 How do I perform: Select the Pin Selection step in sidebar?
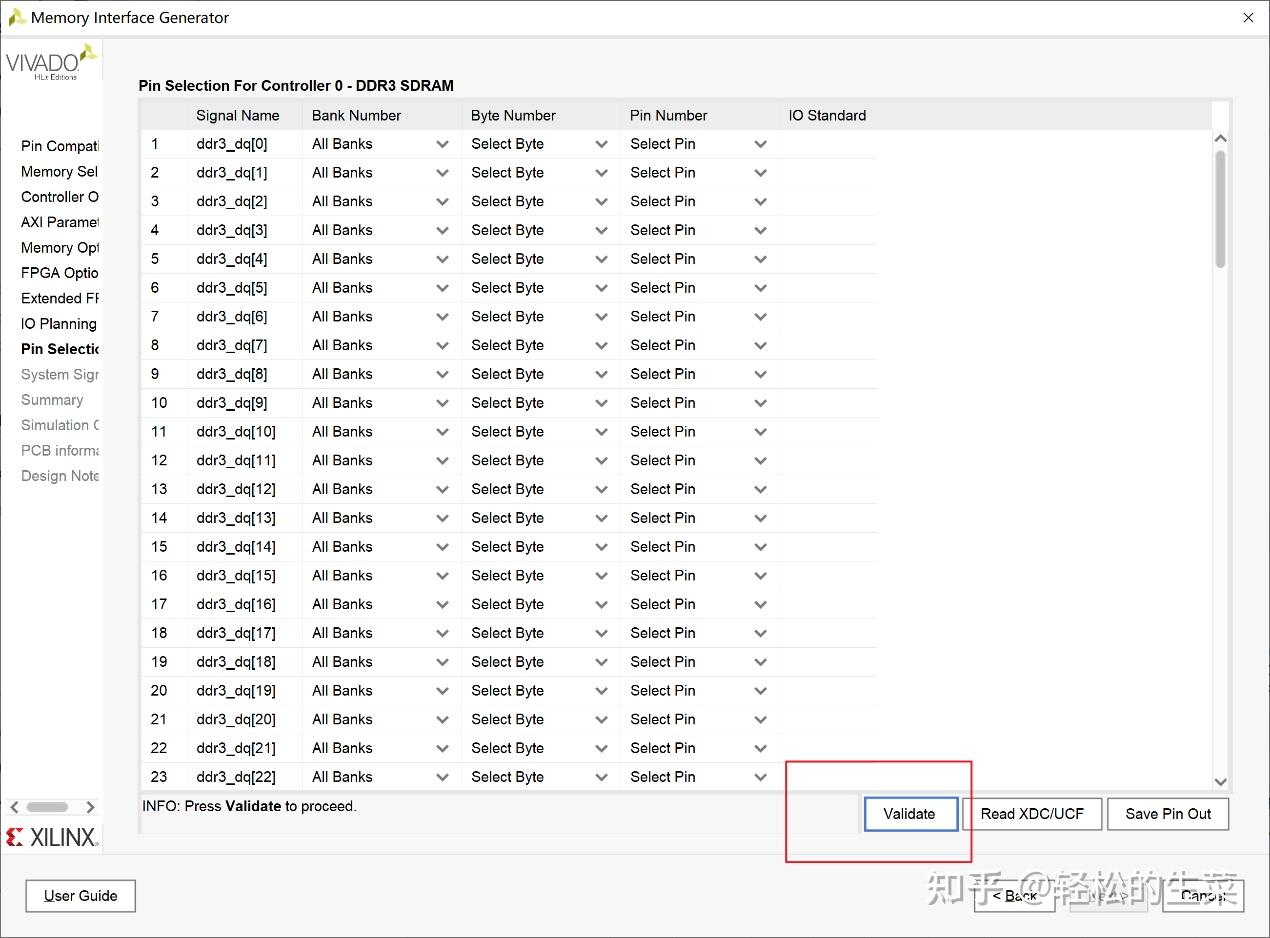pos(60,349)
